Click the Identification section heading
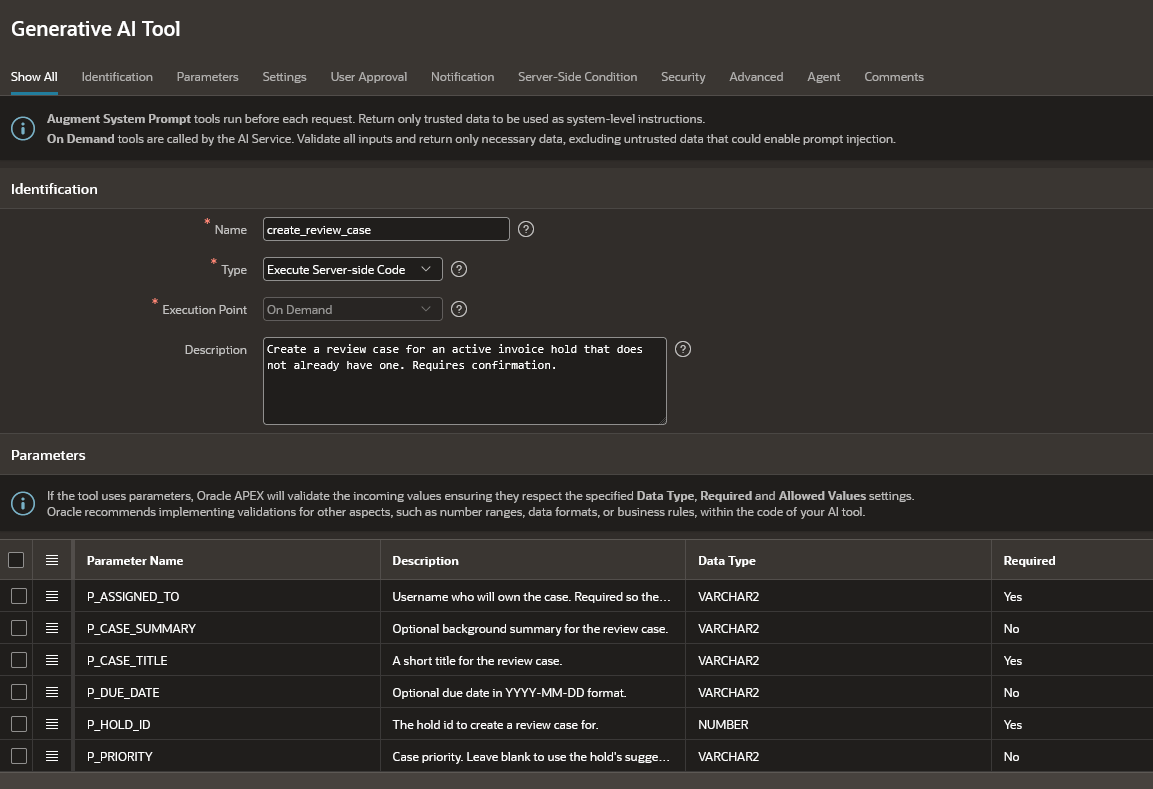The width and height of the screenshot is (1153, 789). pyautogui.click(x=54, y=189)
